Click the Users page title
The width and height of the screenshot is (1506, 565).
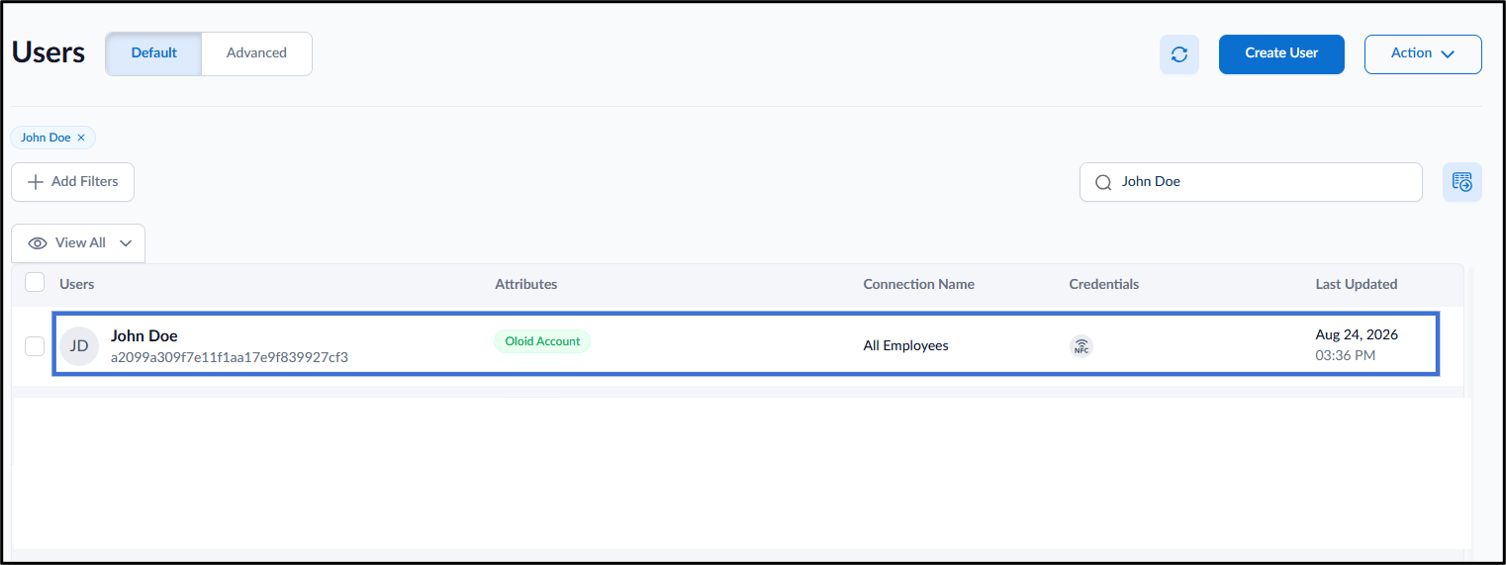(x=48, y=53)
